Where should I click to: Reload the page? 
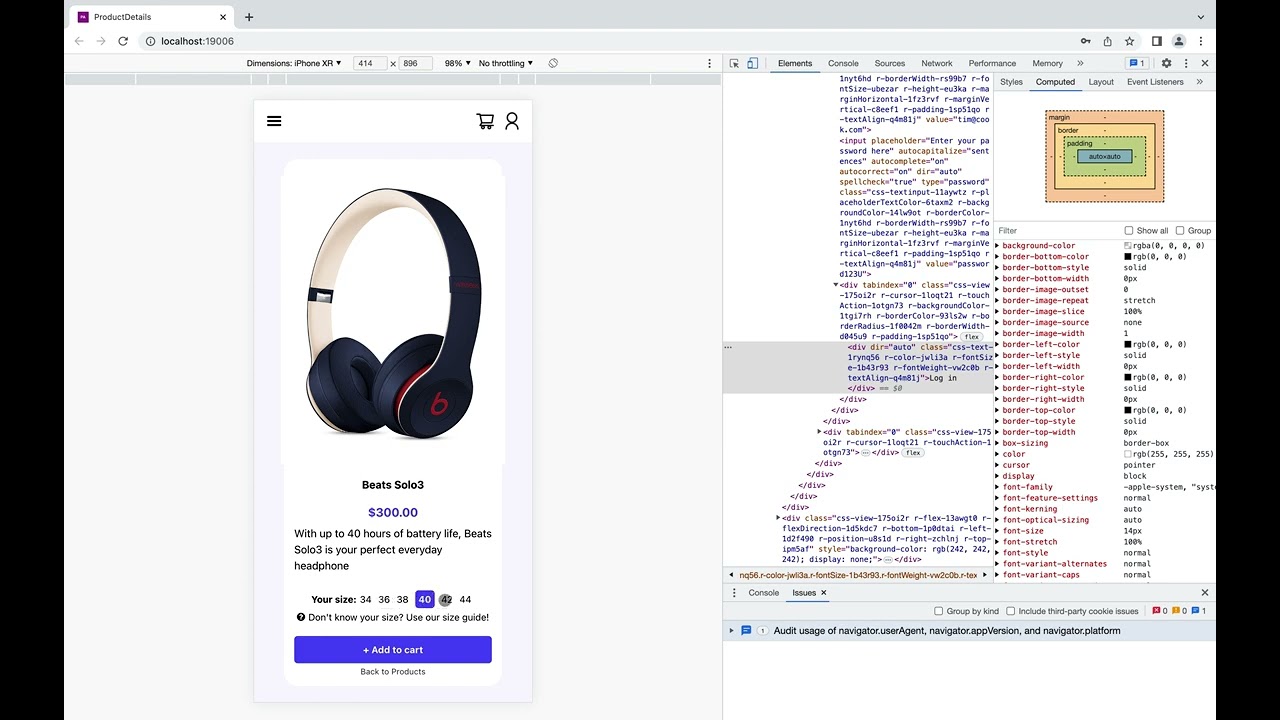[x=123, y=41]
